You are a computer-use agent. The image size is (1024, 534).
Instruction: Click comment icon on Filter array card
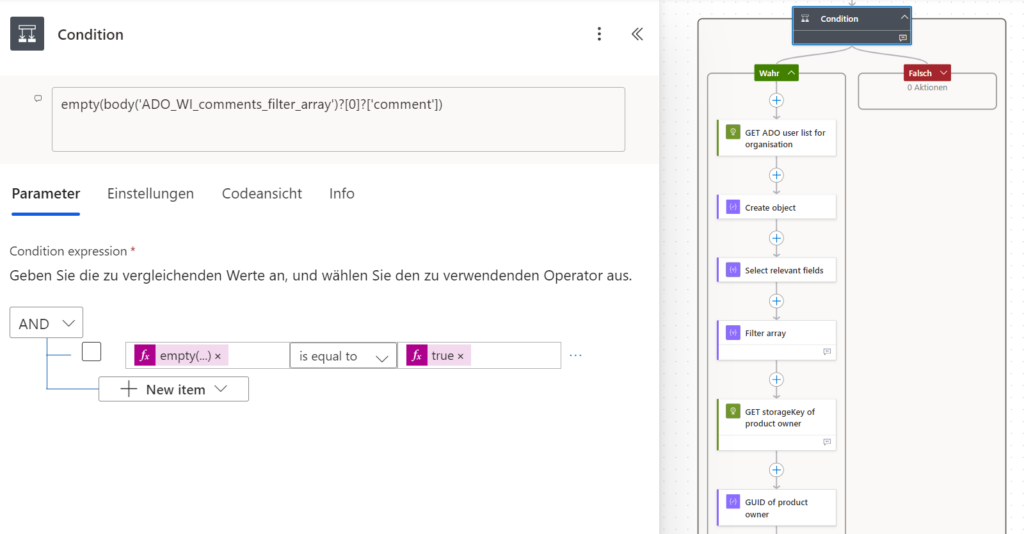827,351
